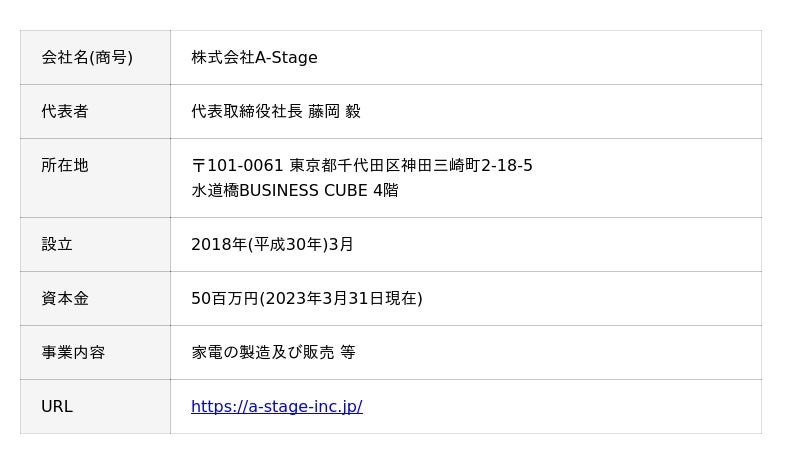Click the 水道橋BUSINESS CUBE 4階 line
The height and width of the screenshot is (464, 800).
click(x=294, y=190)
